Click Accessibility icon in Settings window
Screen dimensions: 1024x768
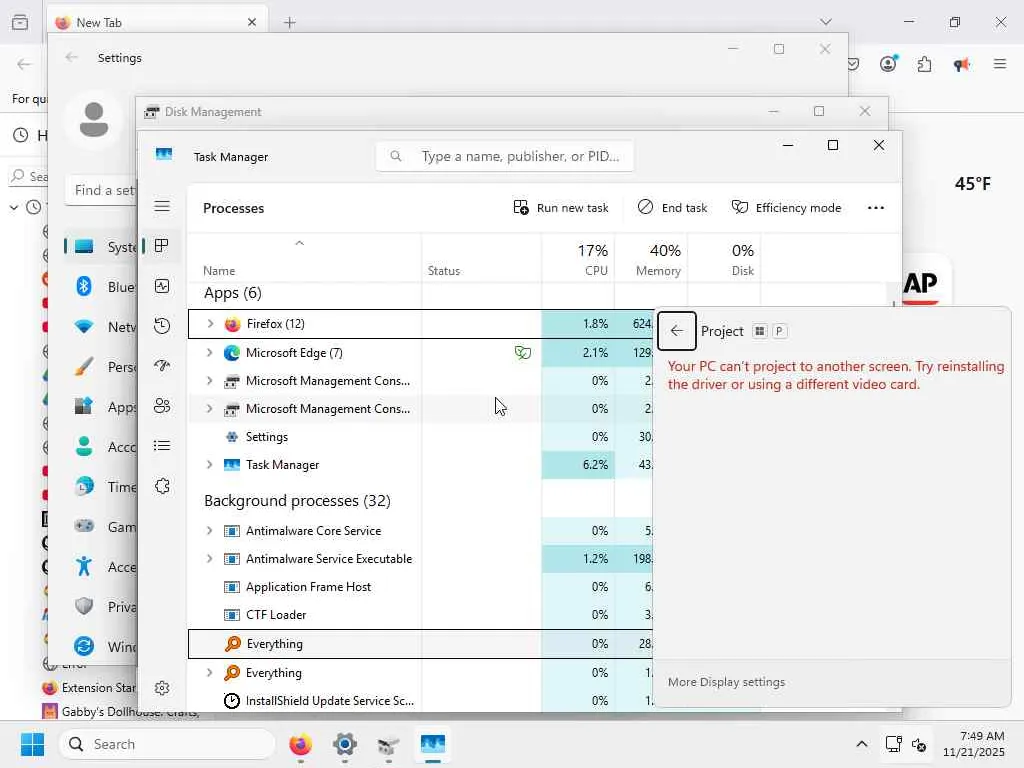84,566
